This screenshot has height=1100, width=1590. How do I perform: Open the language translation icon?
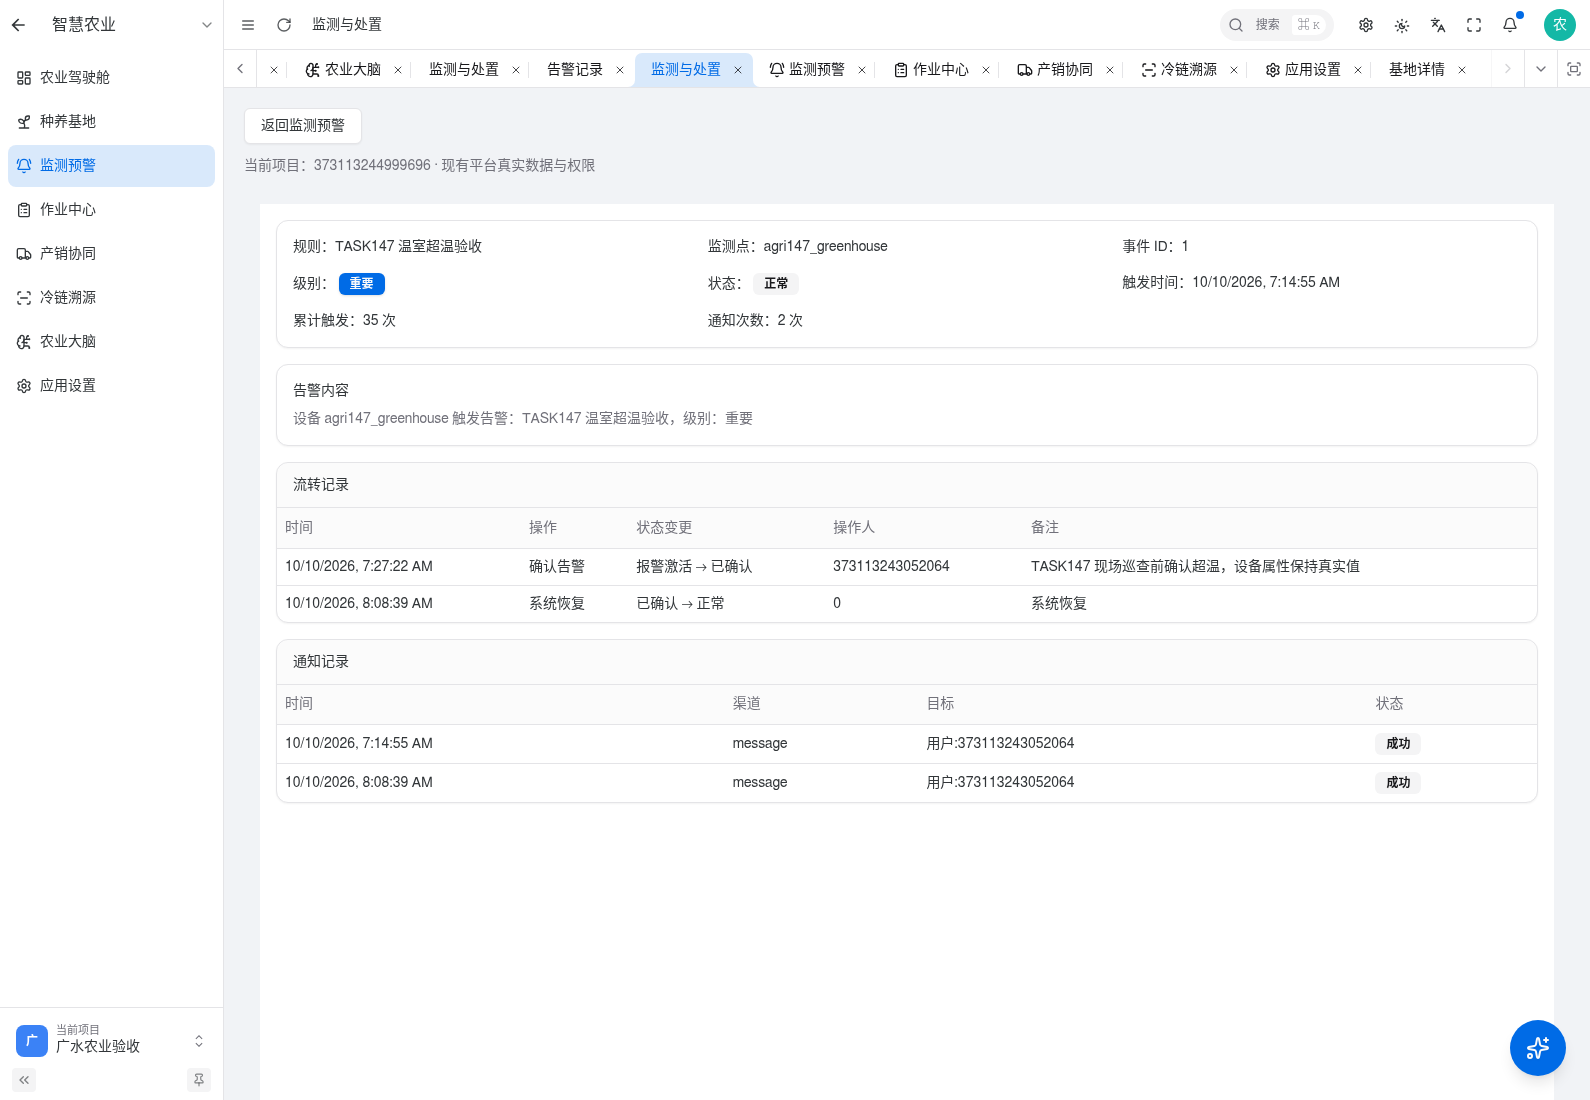pos(1438,25)
